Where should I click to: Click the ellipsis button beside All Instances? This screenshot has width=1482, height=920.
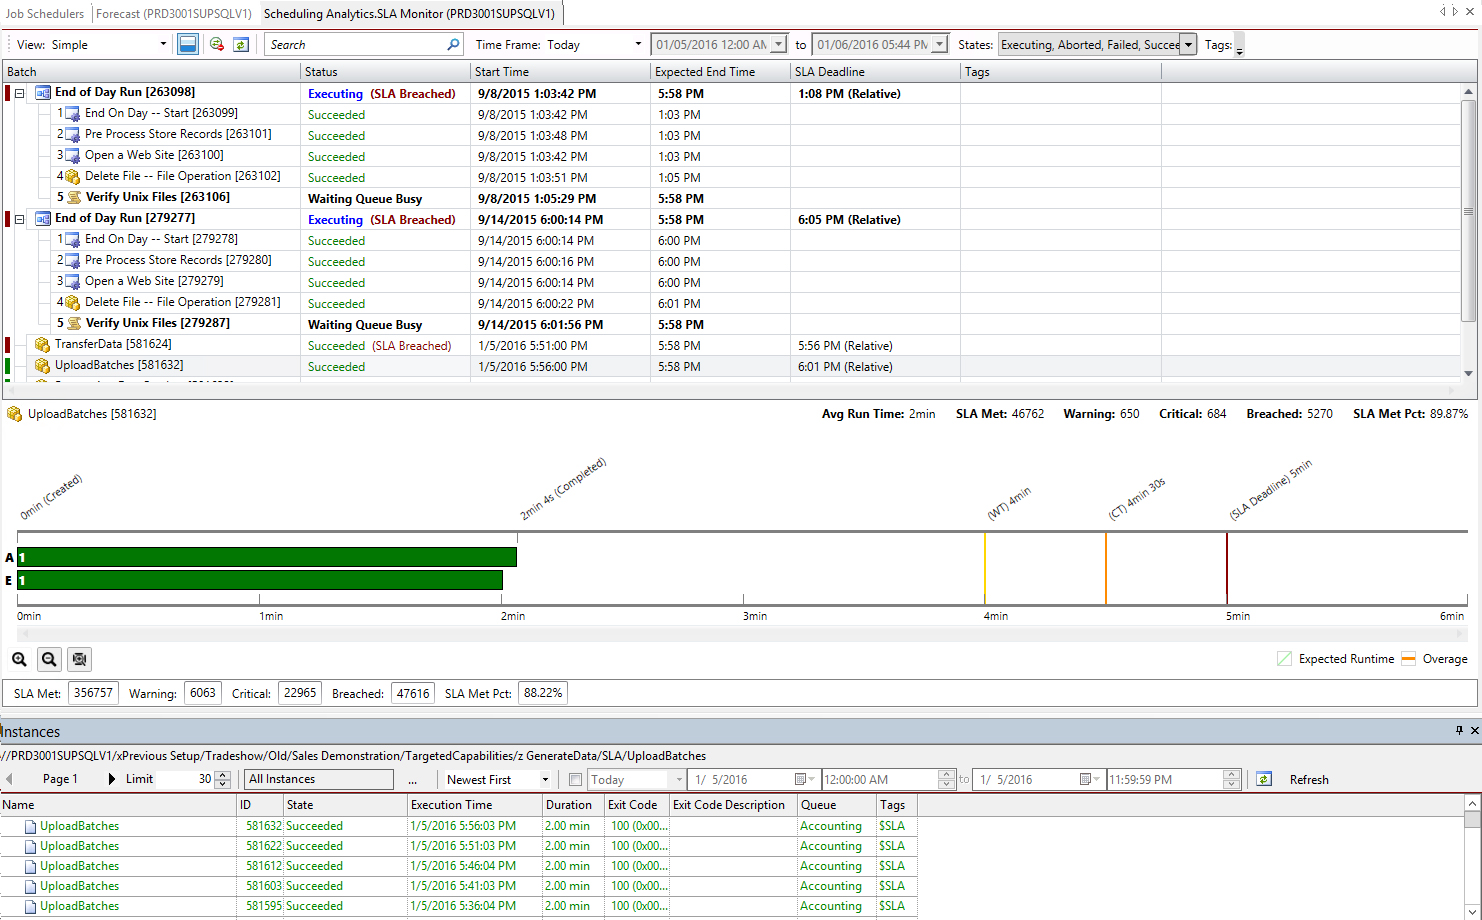[414, 779]
